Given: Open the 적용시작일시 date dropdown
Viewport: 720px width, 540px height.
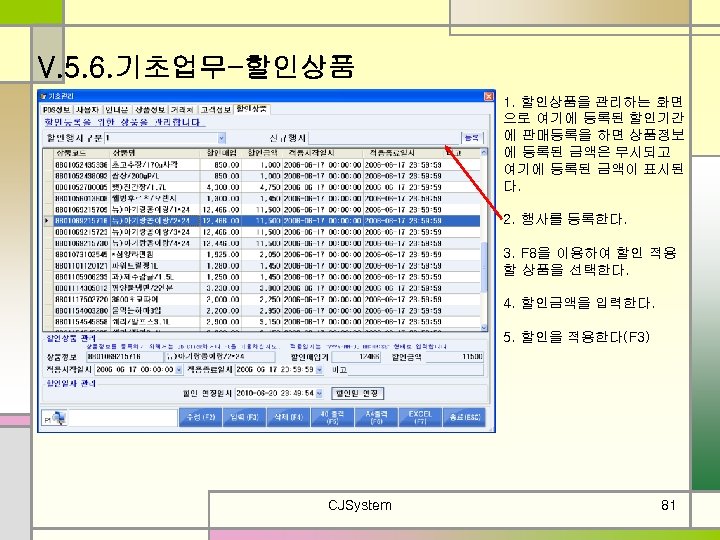Looking at the screenshot, I should coord(179,369).
